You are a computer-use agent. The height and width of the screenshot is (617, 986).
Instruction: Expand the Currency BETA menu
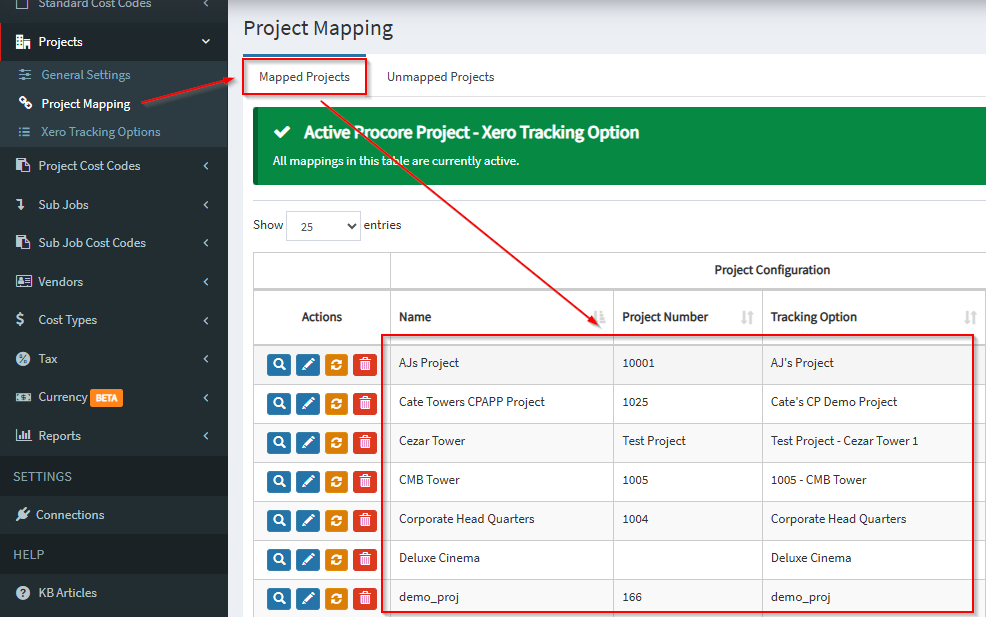[114, 397]
